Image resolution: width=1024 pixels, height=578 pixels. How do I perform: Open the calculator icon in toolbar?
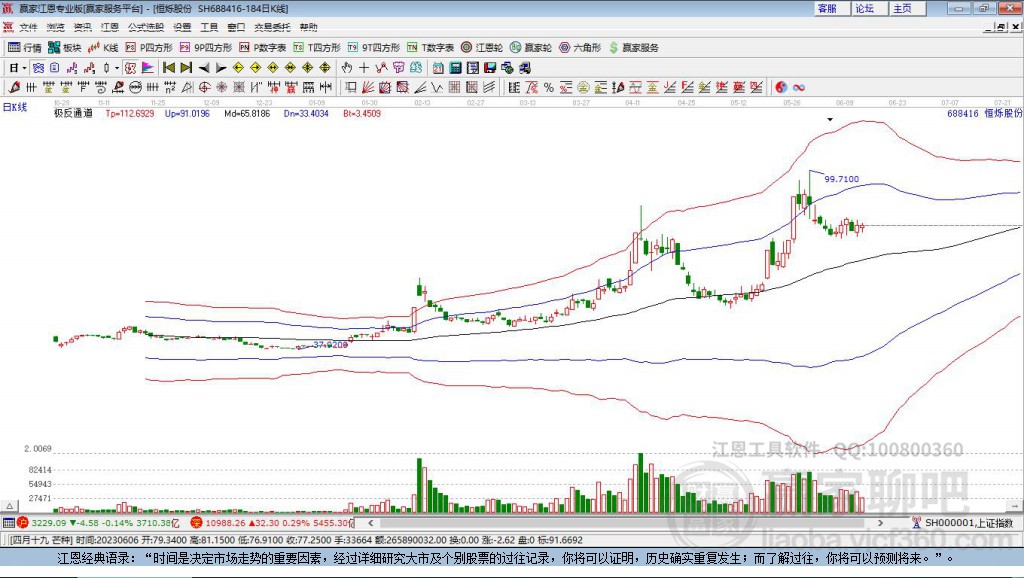(455, 67)
